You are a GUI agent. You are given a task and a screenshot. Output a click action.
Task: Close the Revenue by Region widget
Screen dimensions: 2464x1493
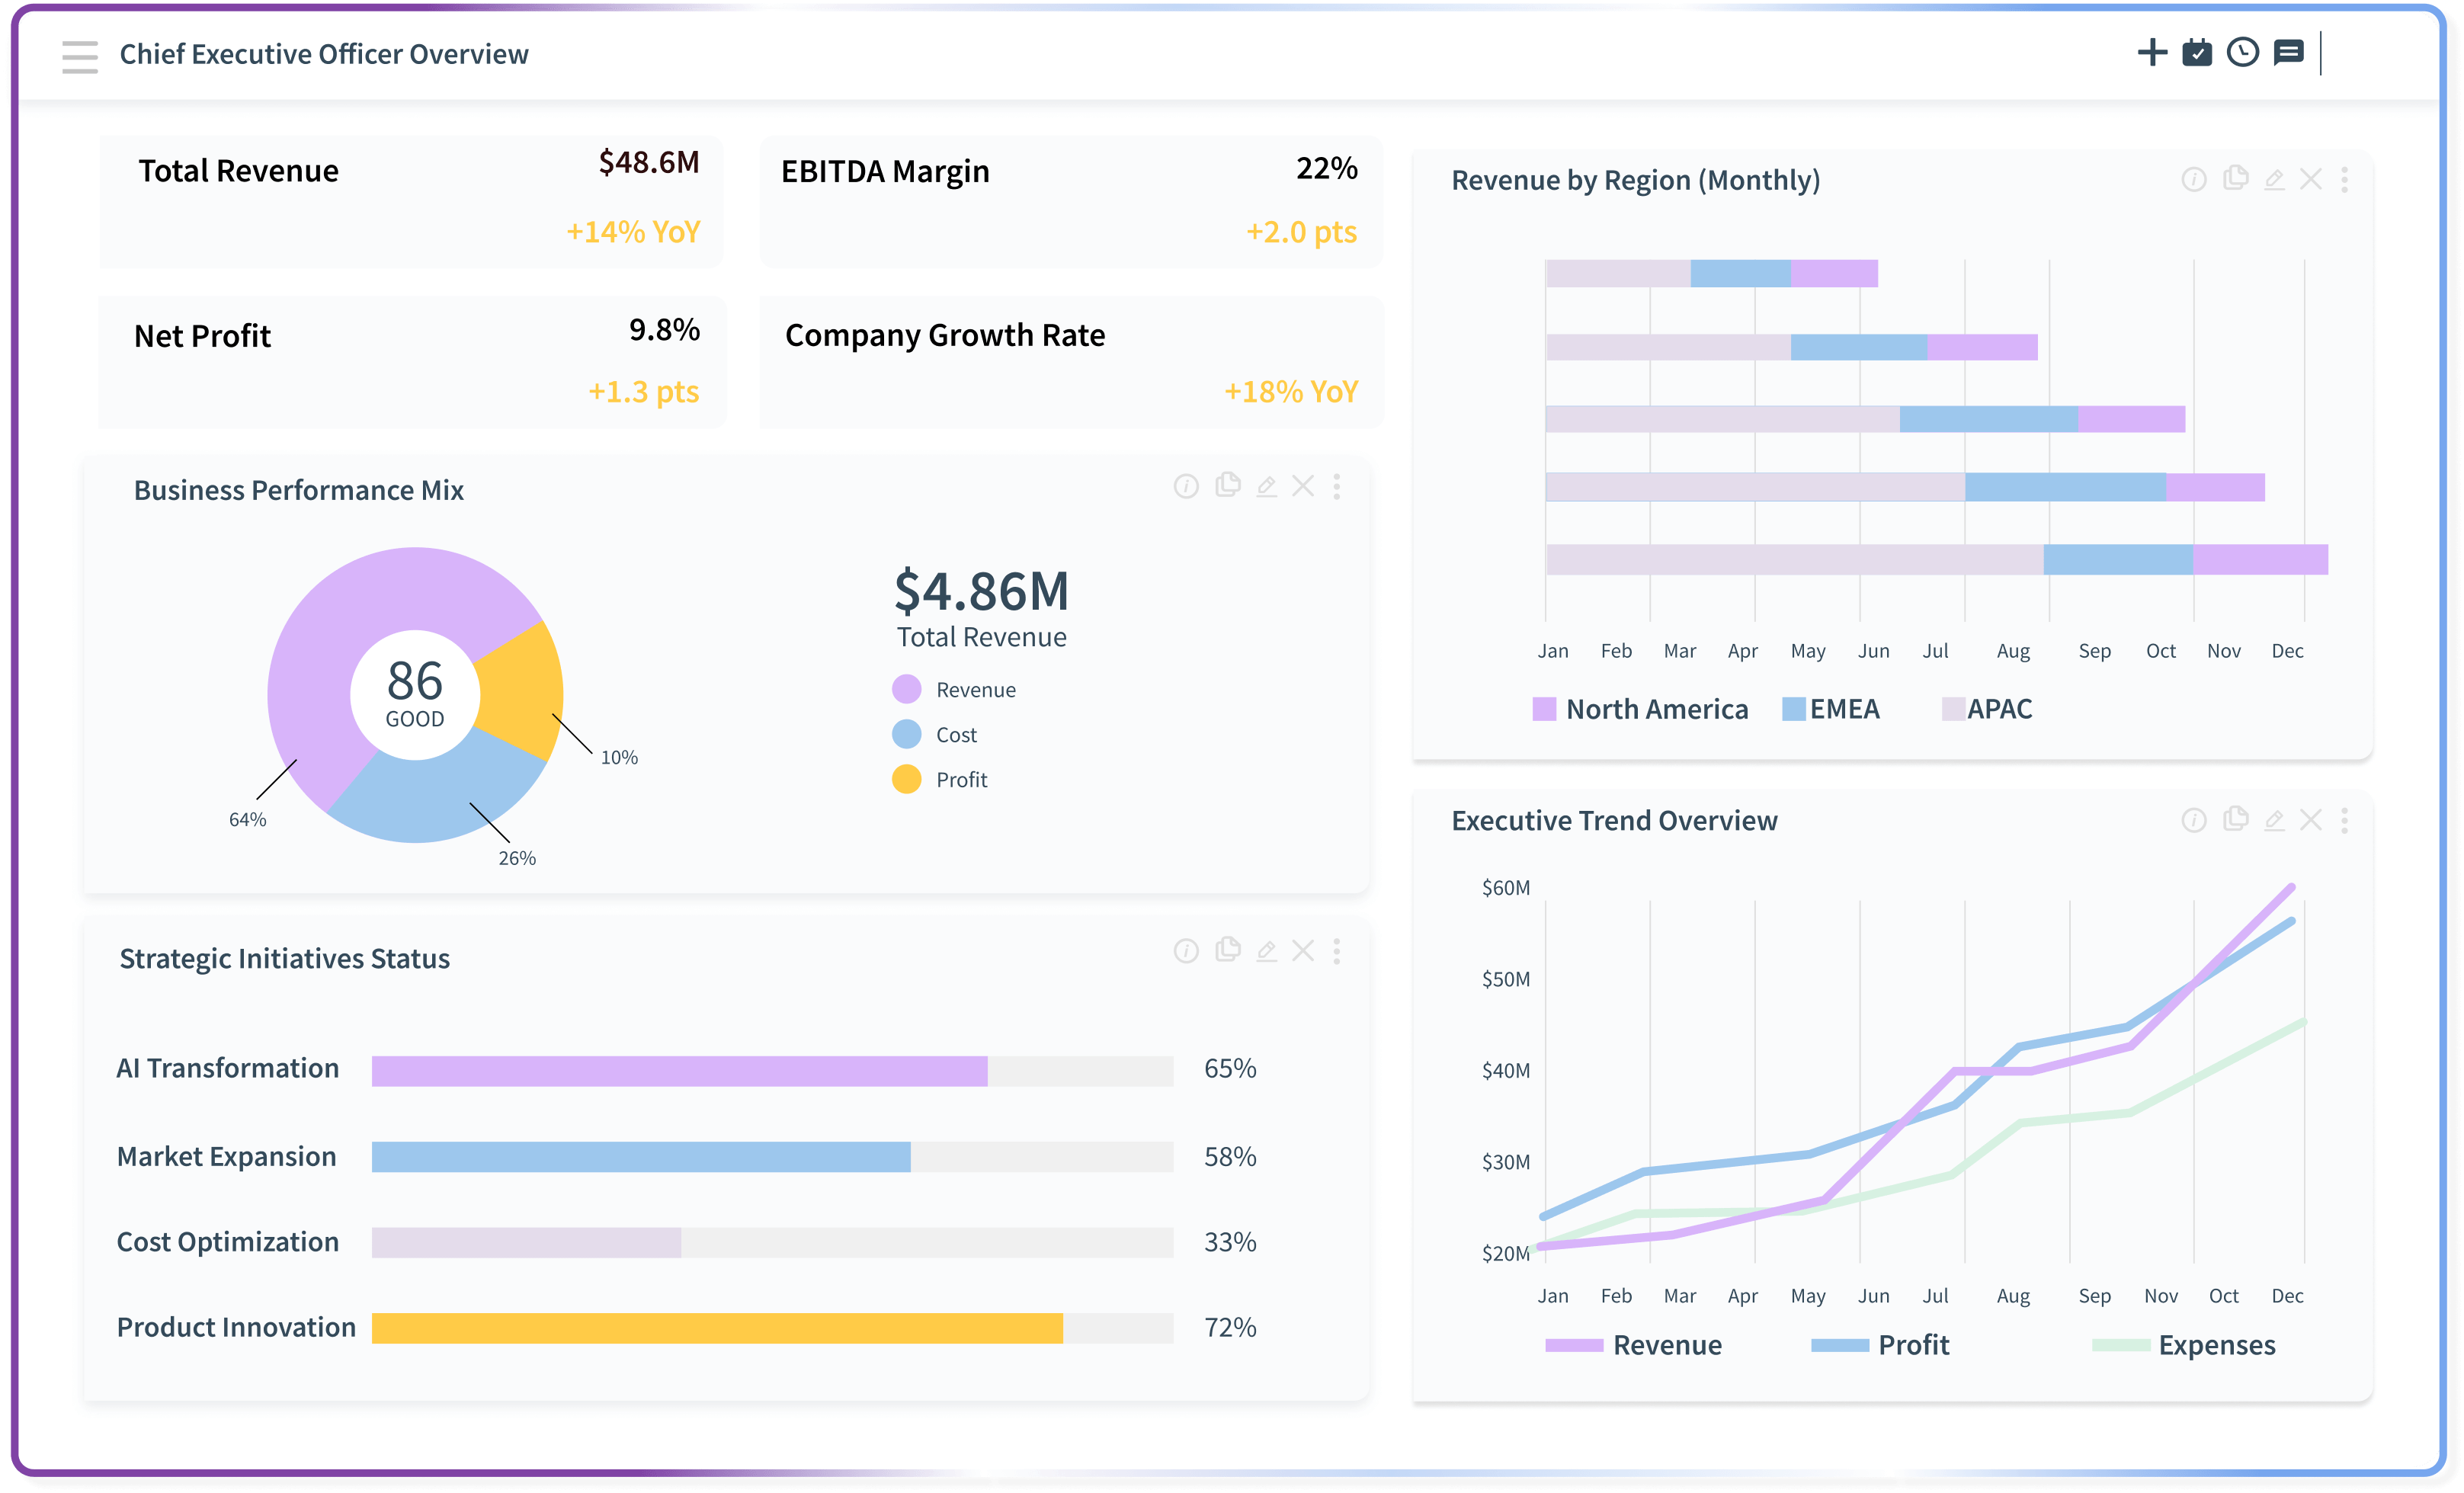[2311, 179]
